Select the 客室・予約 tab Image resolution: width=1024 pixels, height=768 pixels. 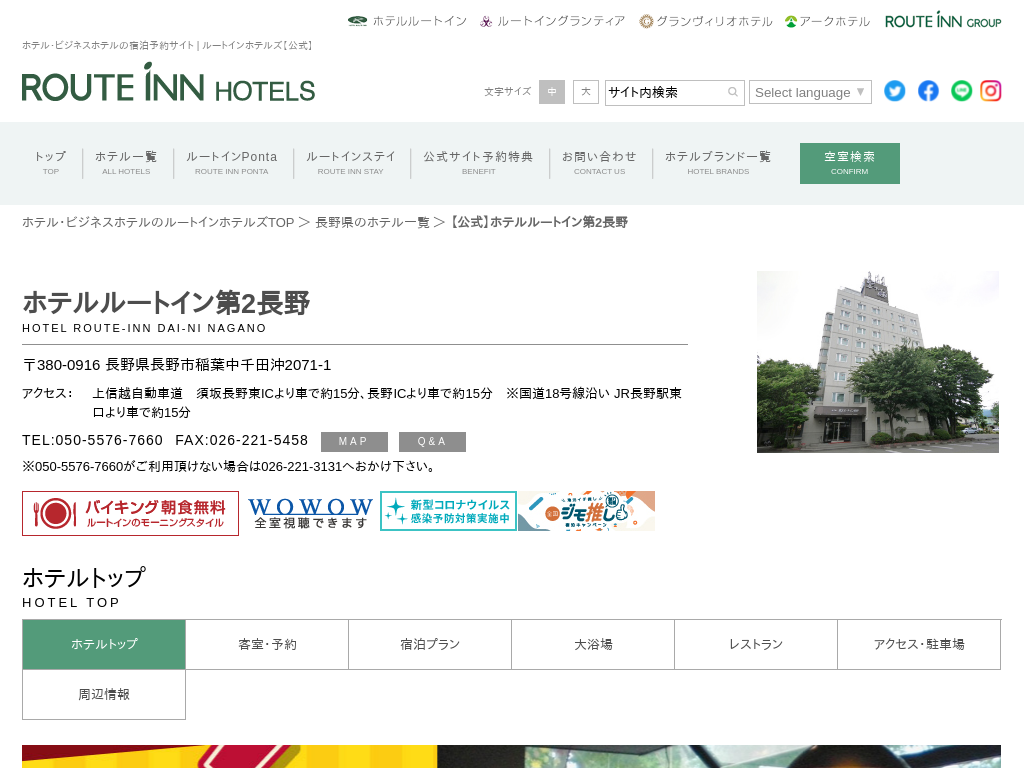pos(267,645)
